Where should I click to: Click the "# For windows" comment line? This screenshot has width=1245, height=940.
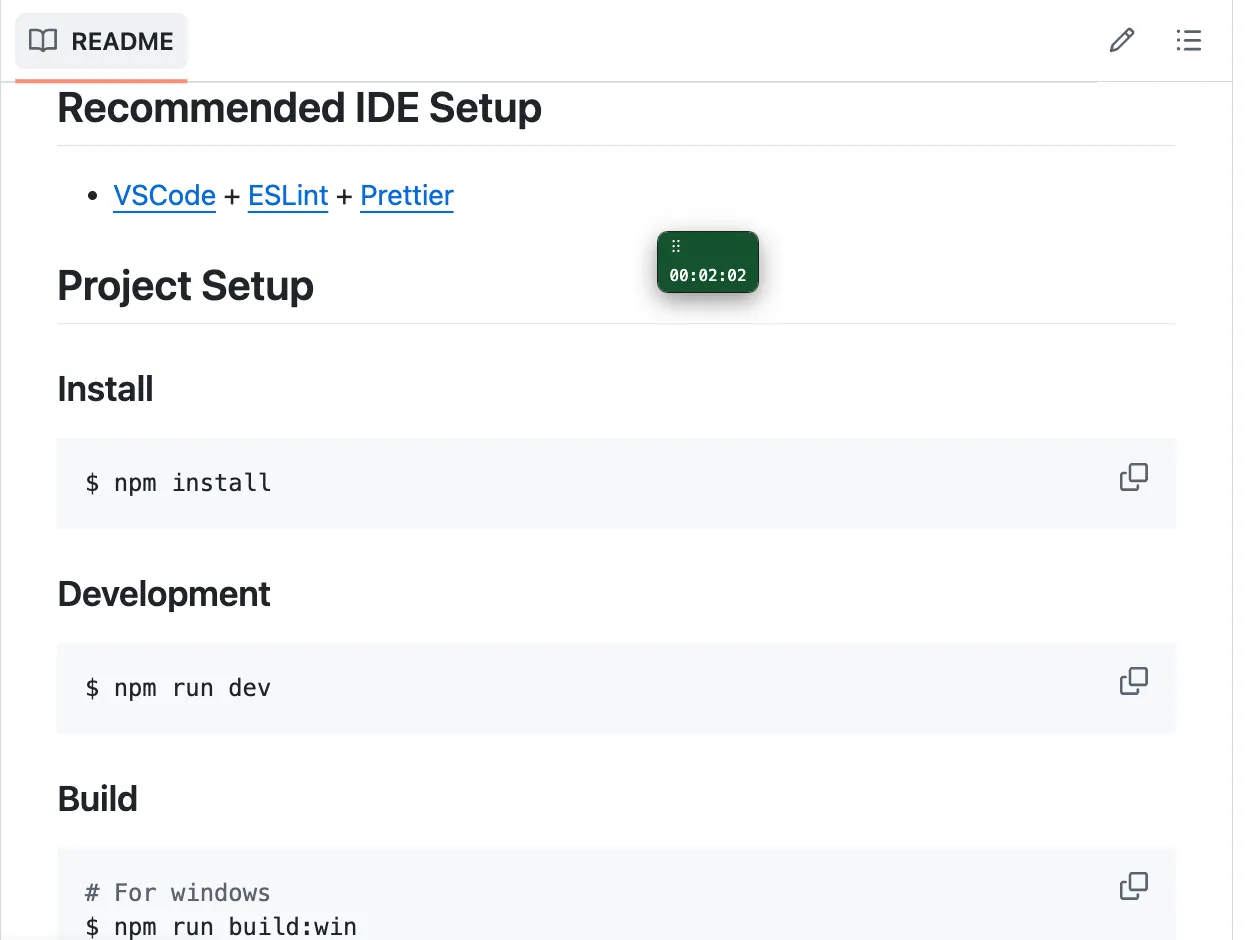point(178,892)
